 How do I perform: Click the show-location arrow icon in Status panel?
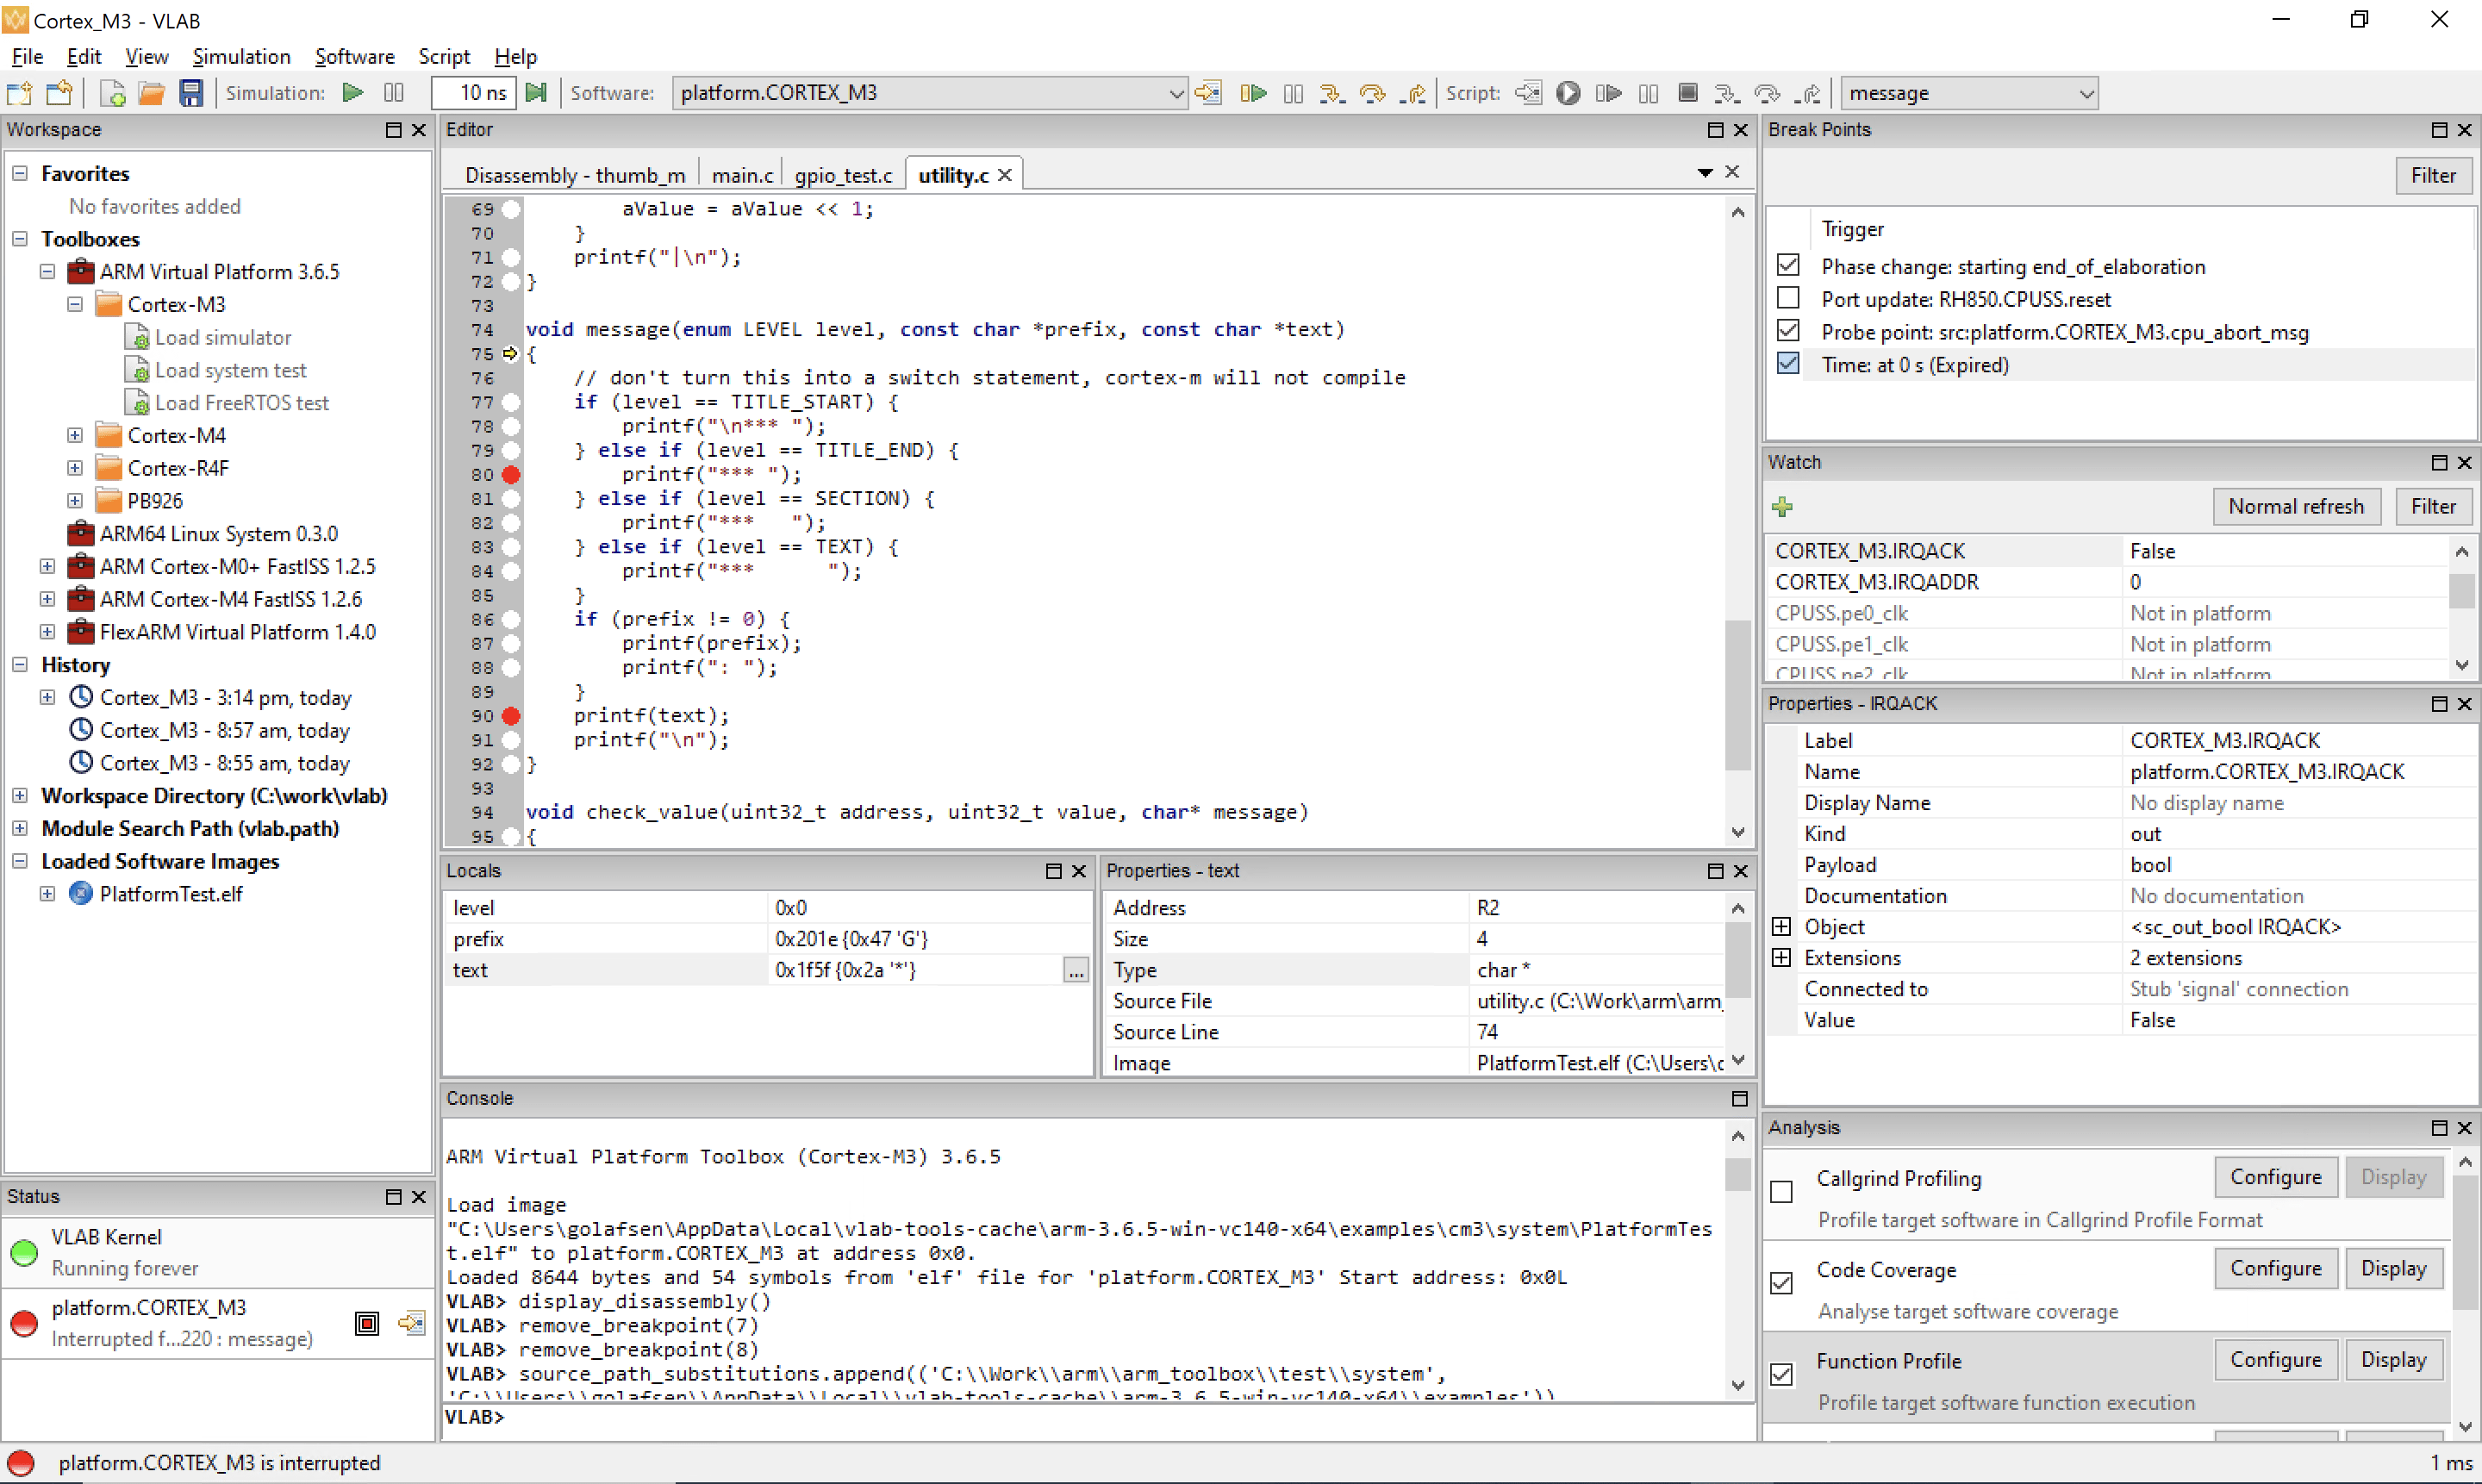coord(411,1324)
